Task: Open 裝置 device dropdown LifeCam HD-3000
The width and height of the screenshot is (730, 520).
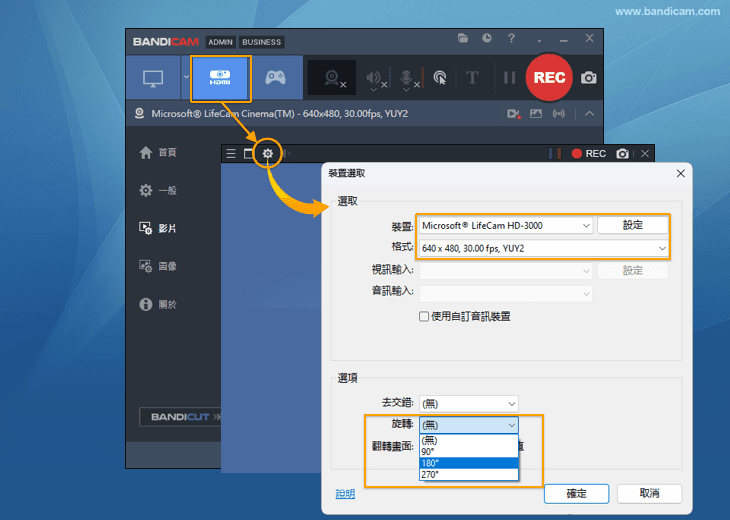Action: pyautogui.click(x=506, y=226)
